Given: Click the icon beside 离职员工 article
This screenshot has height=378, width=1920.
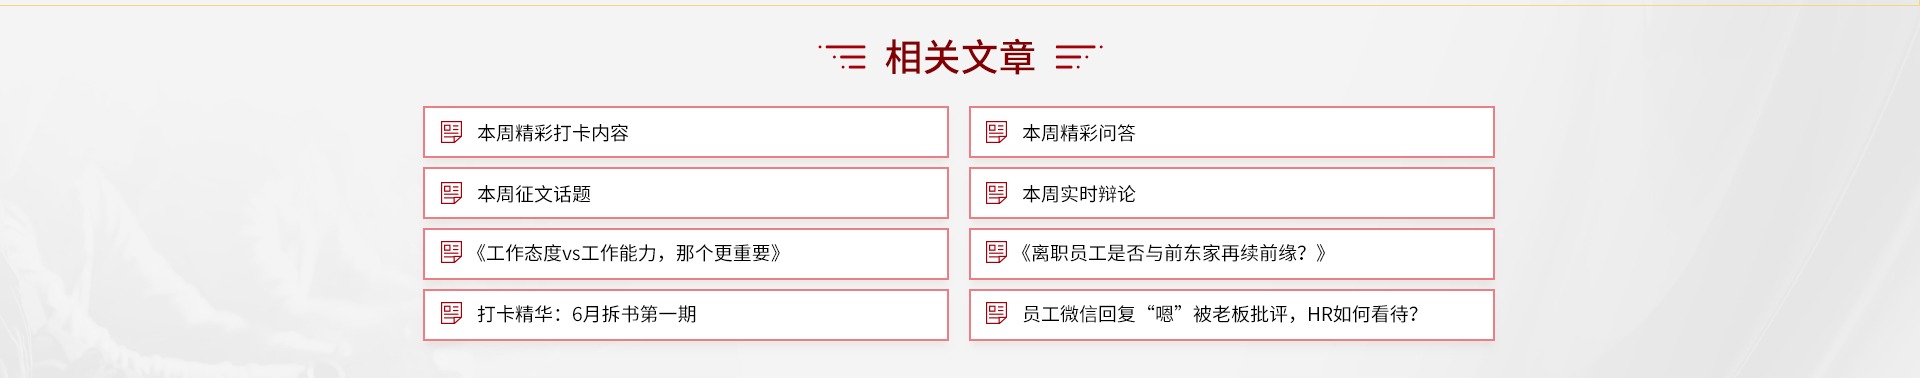Looking at the screenshot, I should (997, 252).
